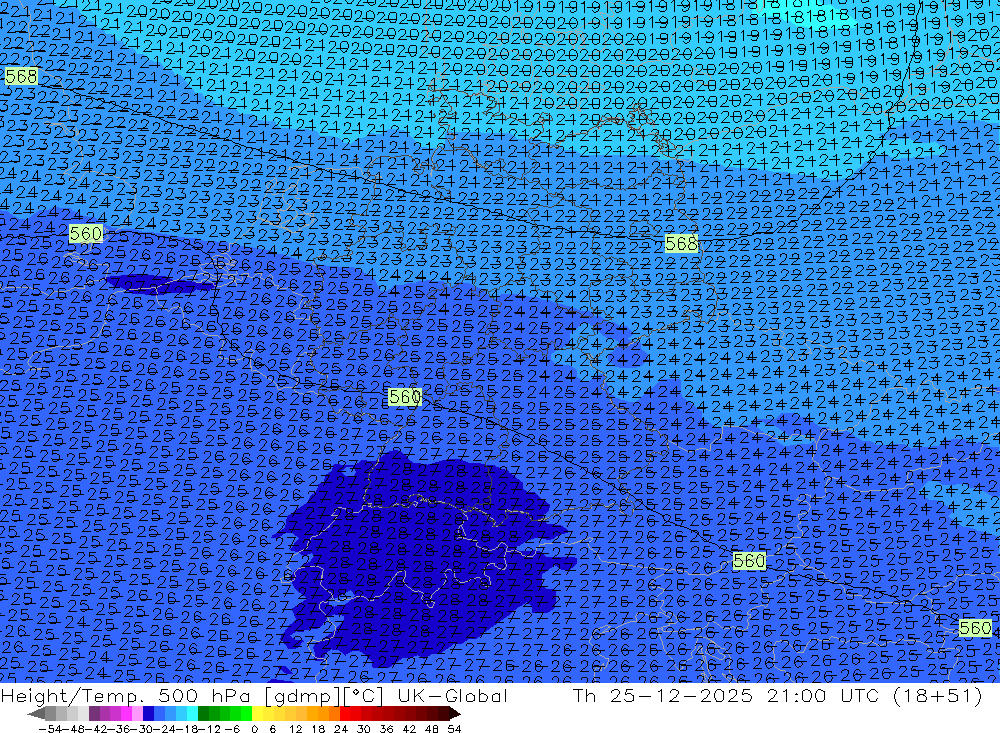Click the yellow 0 swatch in the legend
1000x733 pixels.
point(257,714)
